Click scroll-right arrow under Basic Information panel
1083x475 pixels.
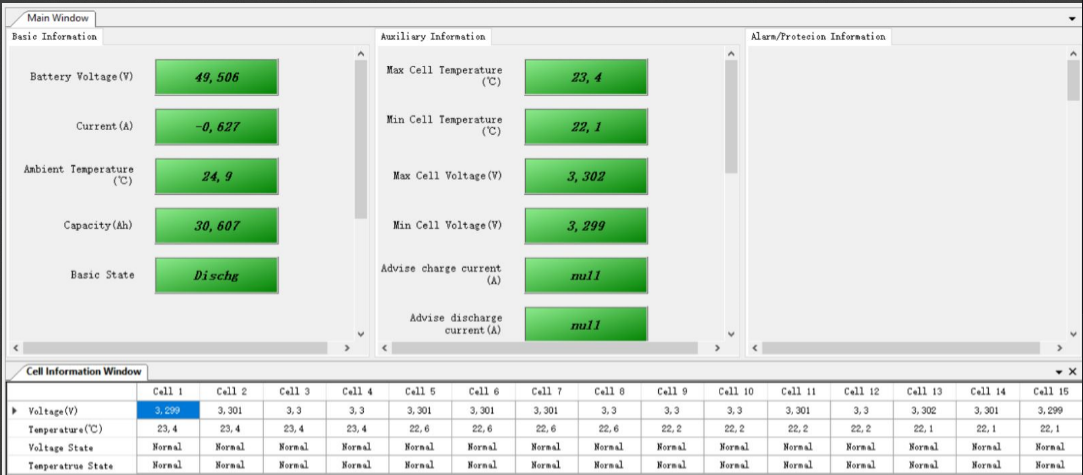point(346,348)
